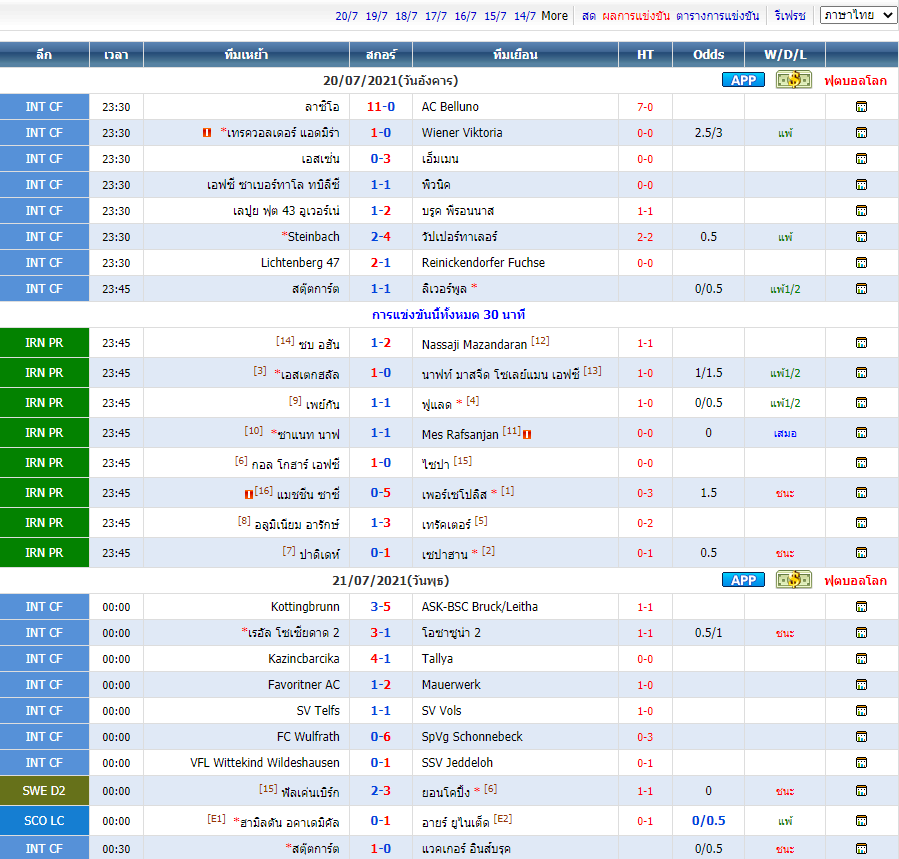Click blue odds 0/0.5 in SCO LC row
Image resolution: width=899 pixels, height=859 pixels.
click(x=709, y=821)
